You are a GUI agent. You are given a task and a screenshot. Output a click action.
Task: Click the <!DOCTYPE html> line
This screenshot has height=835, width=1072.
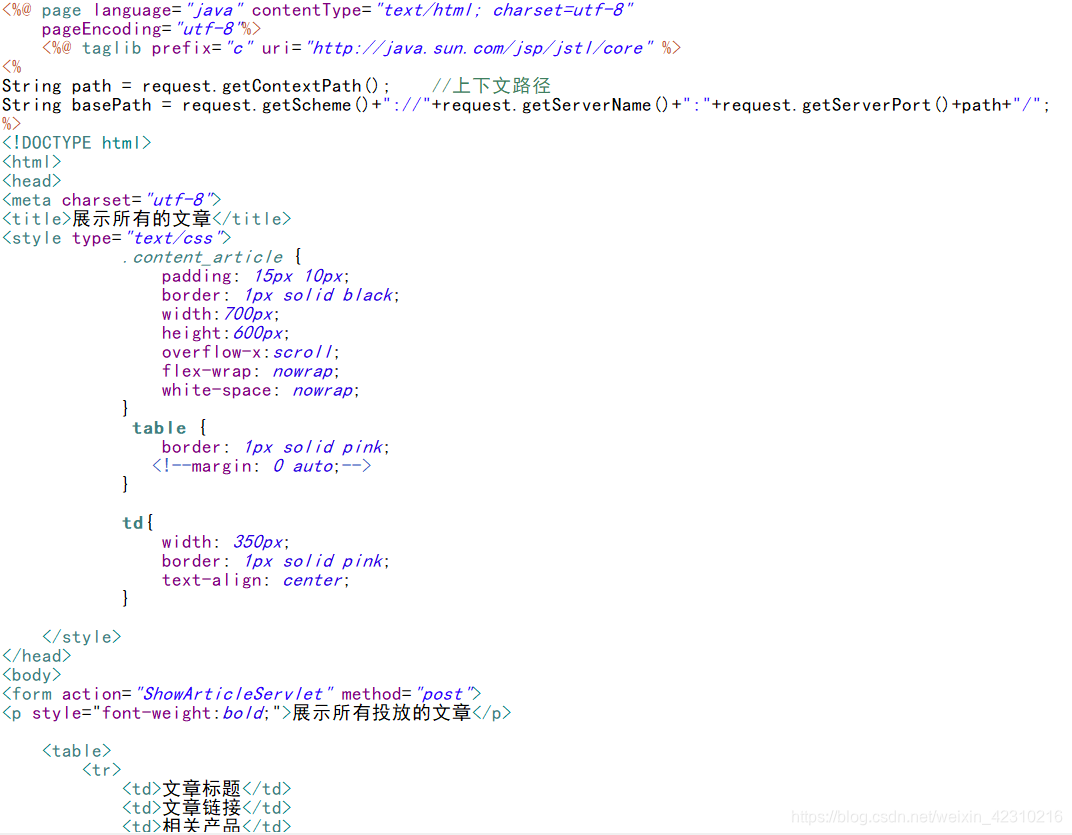[77, 143]
